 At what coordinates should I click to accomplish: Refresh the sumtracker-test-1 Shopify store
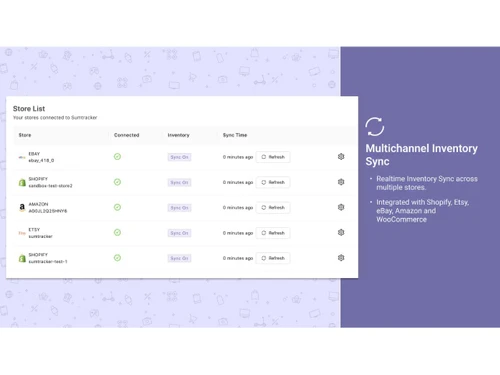point(273,258)
